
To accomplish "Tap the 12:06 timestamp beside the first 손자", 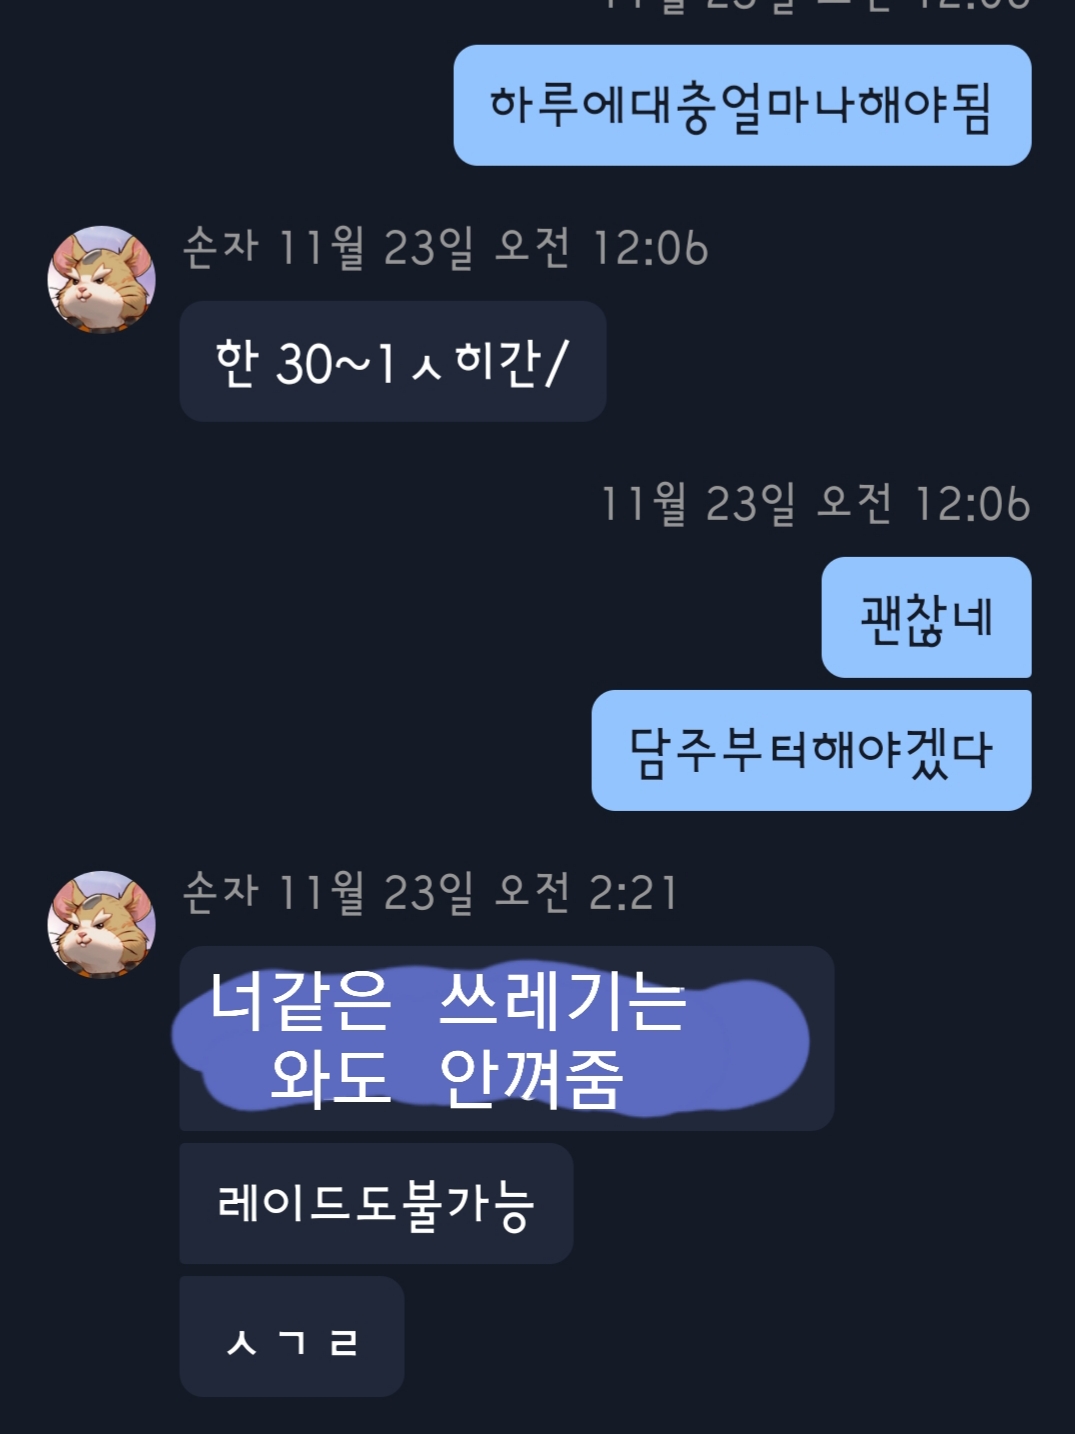I will coord(649,247).
